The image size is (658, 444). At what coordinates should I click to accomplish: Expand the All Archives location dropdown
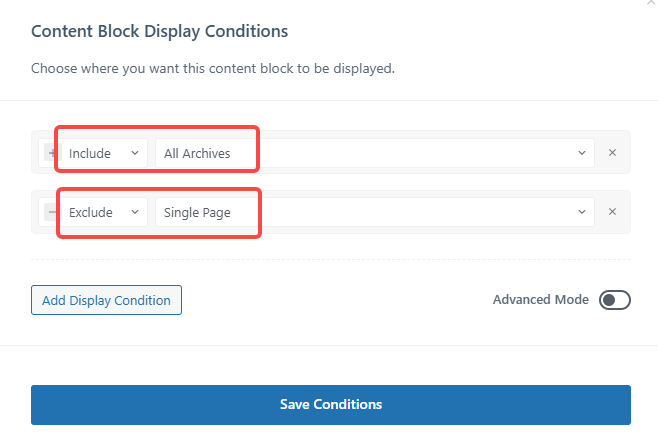pos(370,153)
